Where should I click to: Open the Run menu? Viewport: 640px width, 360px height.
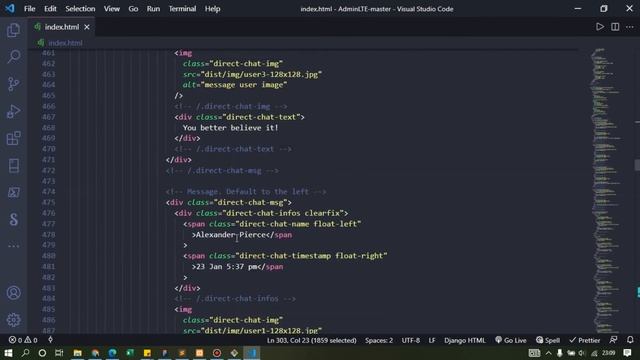coord(153,9)
